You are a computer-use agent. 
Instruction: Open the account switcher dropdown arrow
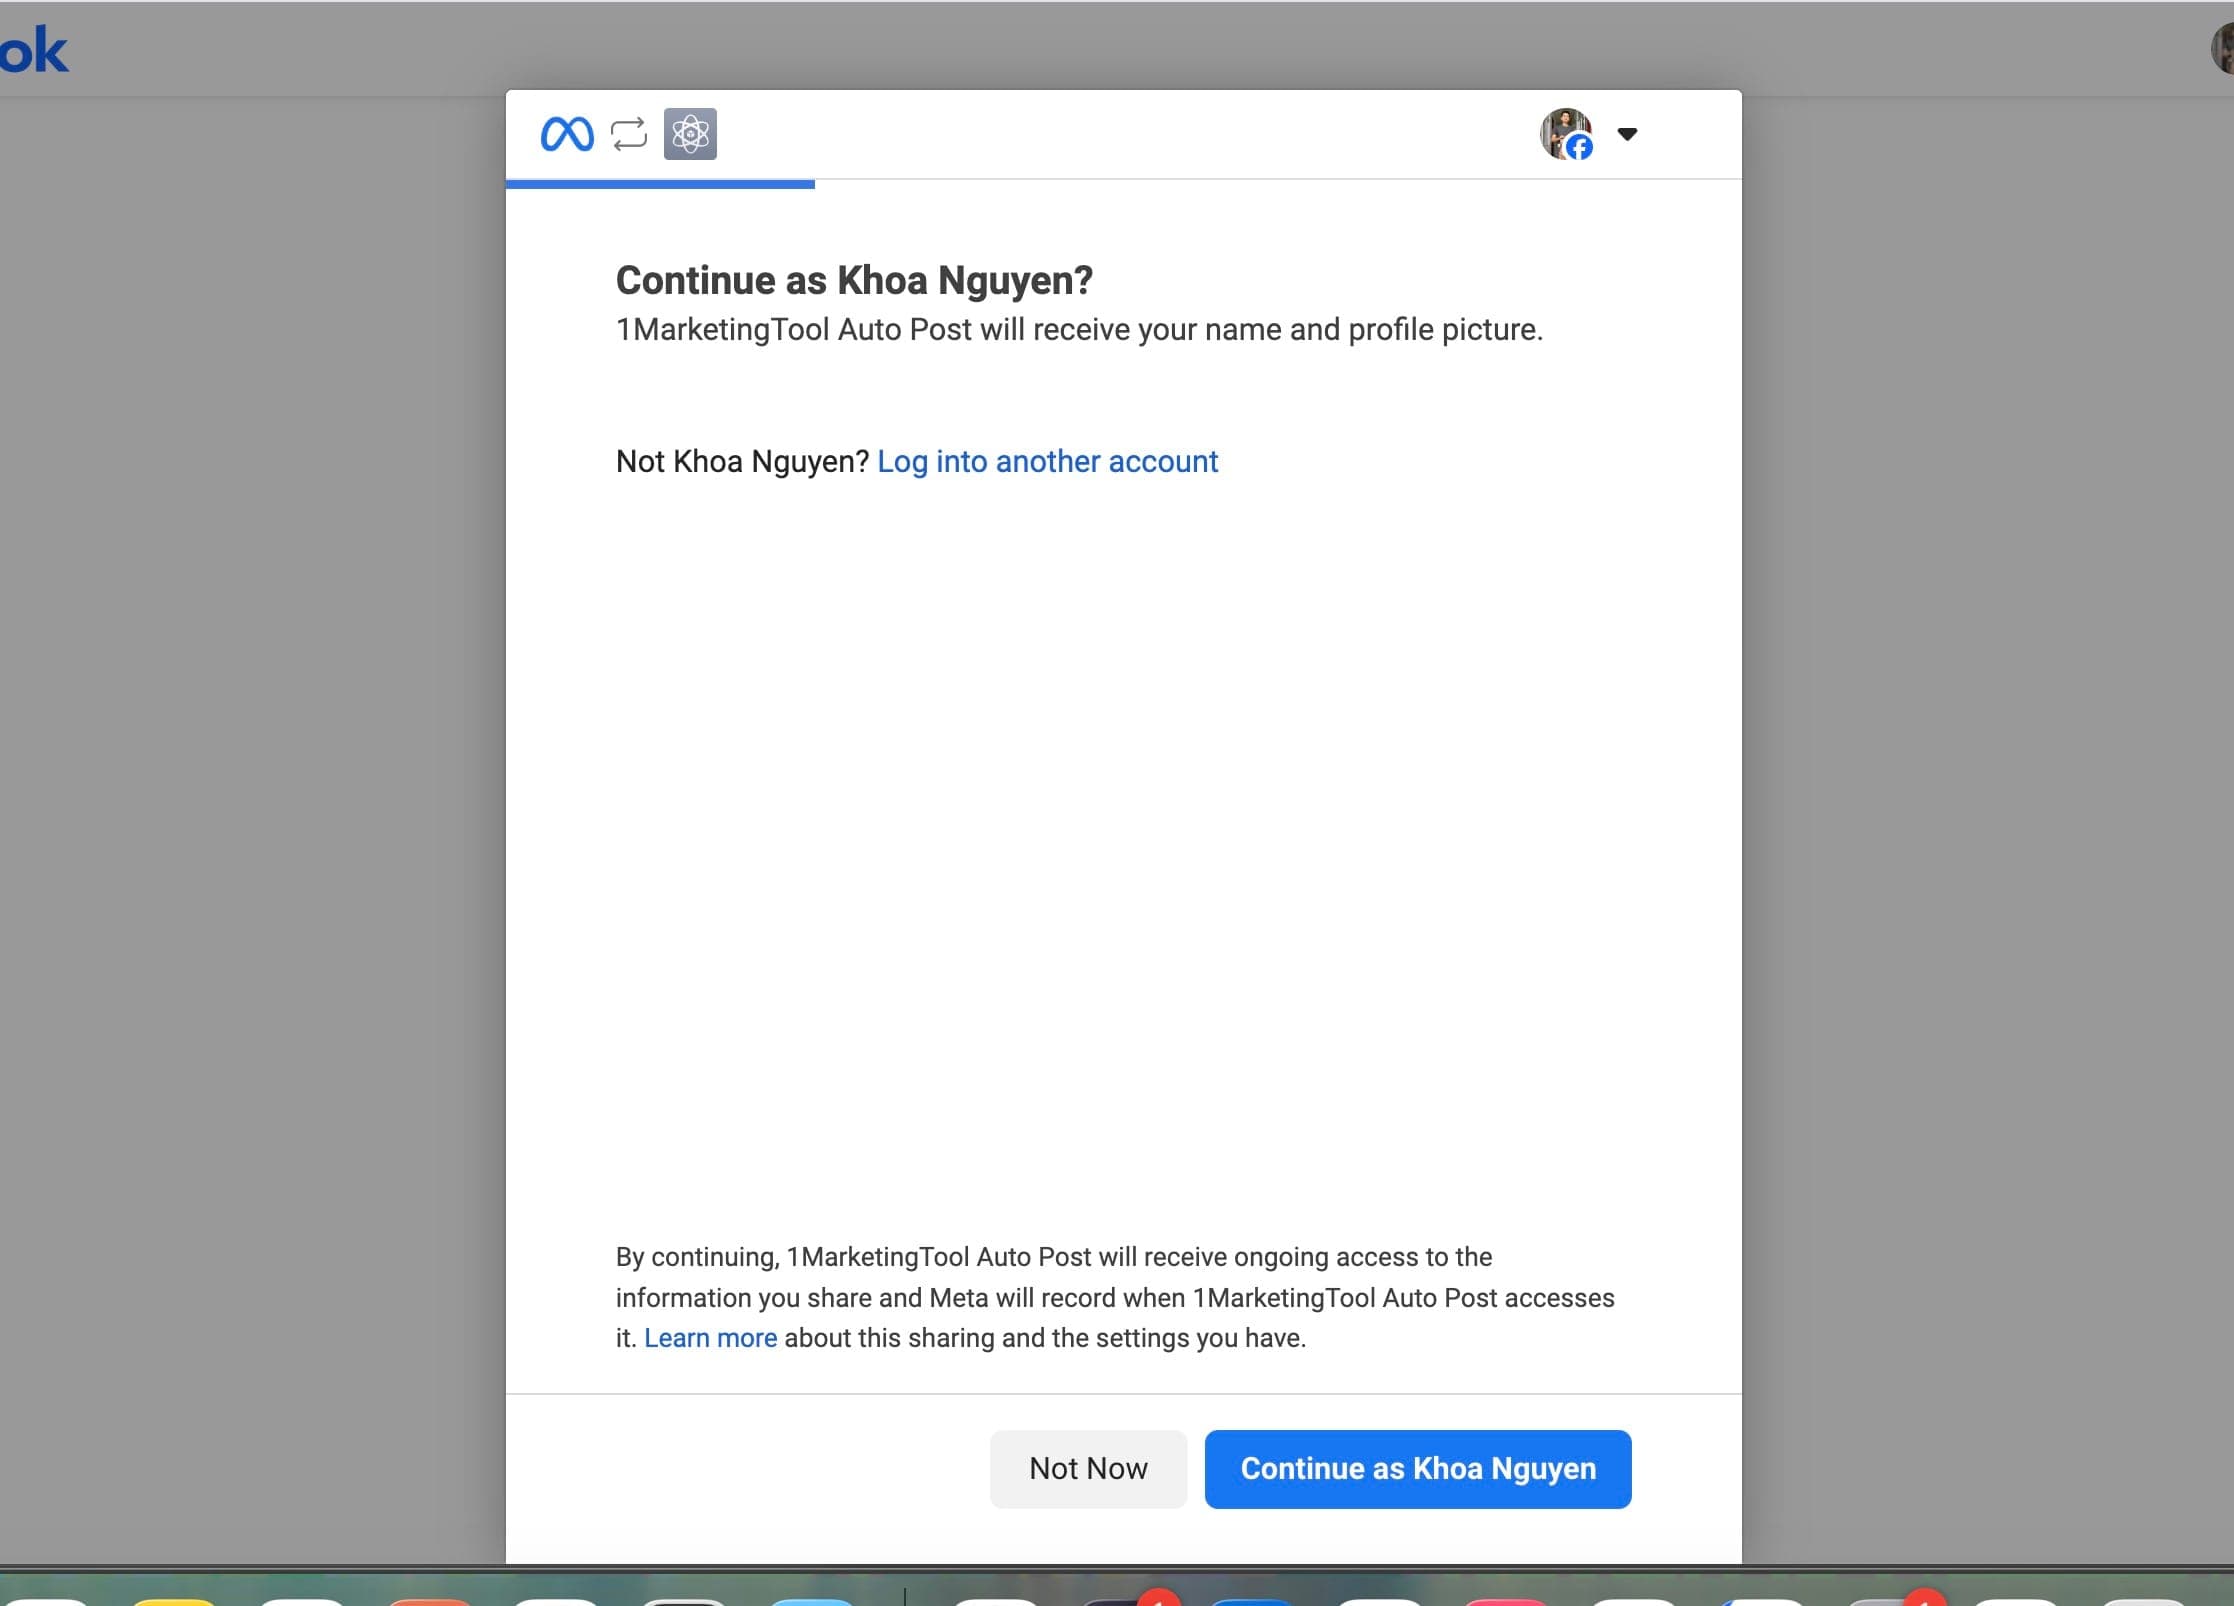(1627, 134)
